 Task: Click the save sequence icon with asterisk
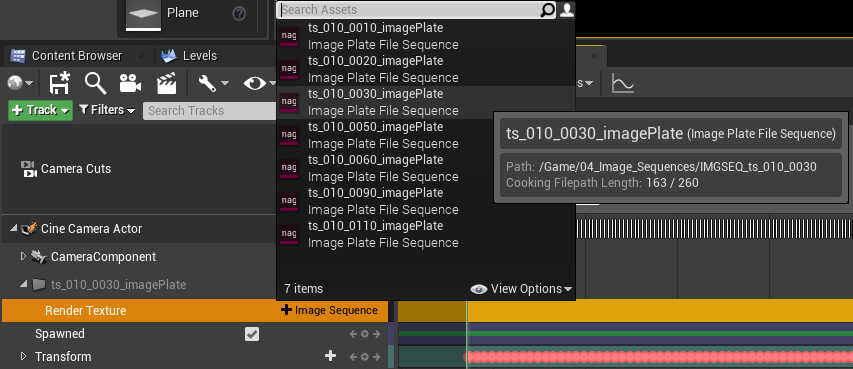(59, 83)
